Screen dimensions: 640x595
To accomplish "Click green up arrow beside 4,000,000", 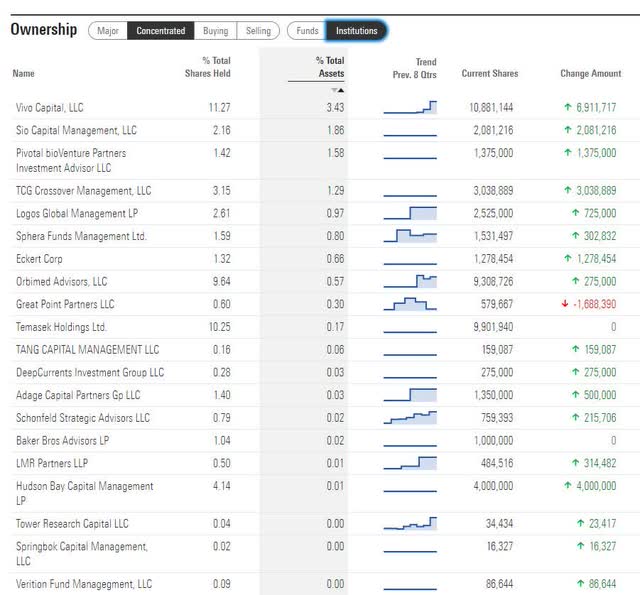I will point(567,485).
